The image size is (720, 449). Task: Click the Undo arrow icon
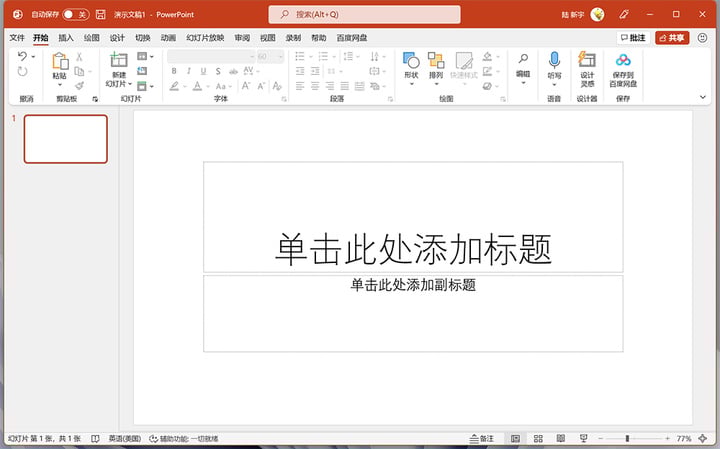22,56
